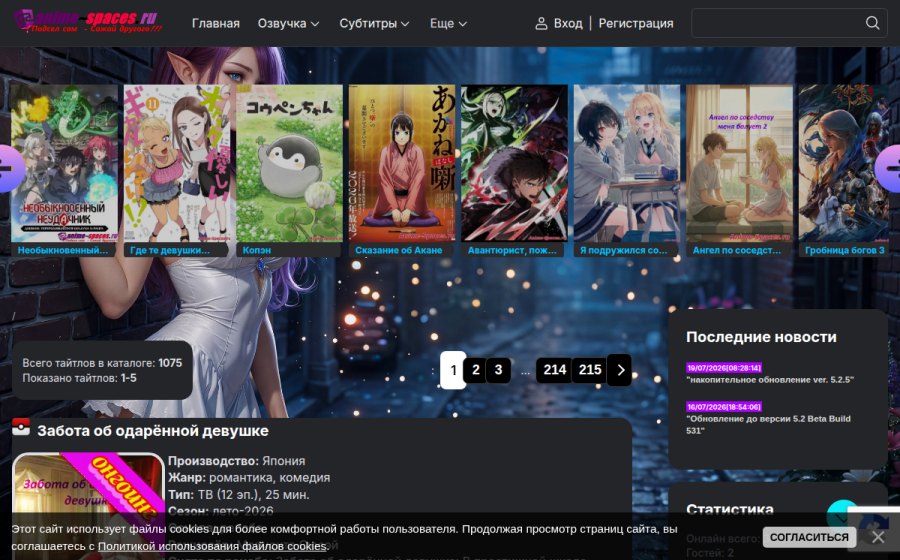
Task: Open news Обновление до версии 5.2 Beta
Action: (769, 425)
